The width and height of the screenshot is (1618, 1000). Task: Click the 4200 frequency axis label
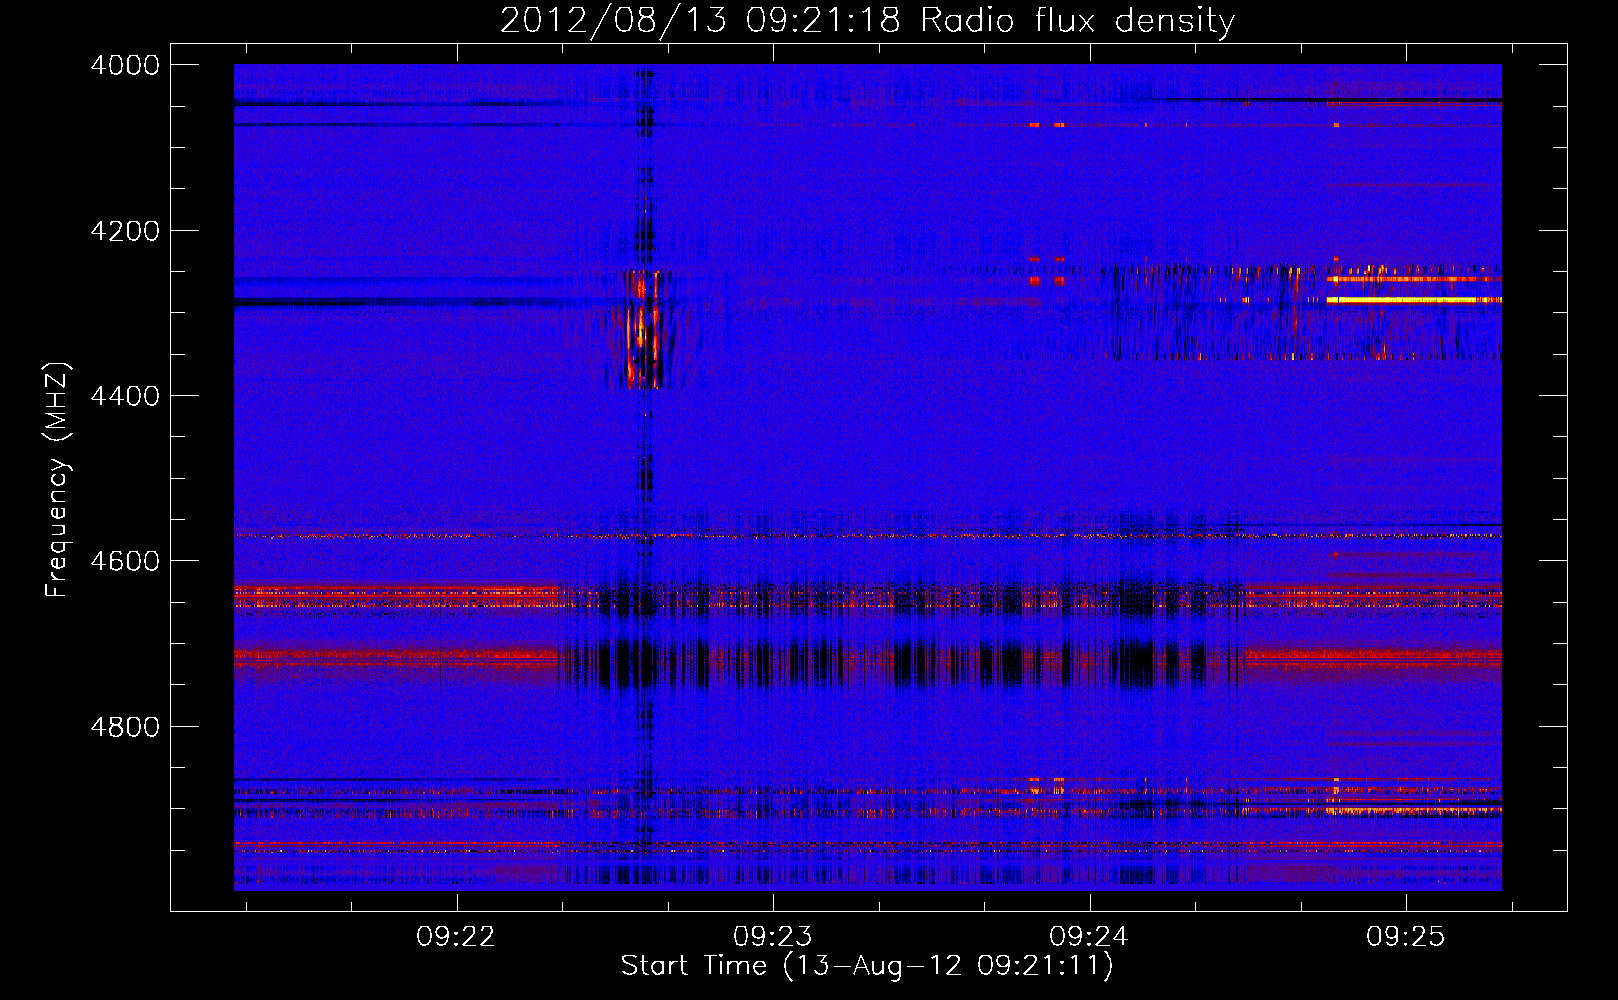point(124,231)
